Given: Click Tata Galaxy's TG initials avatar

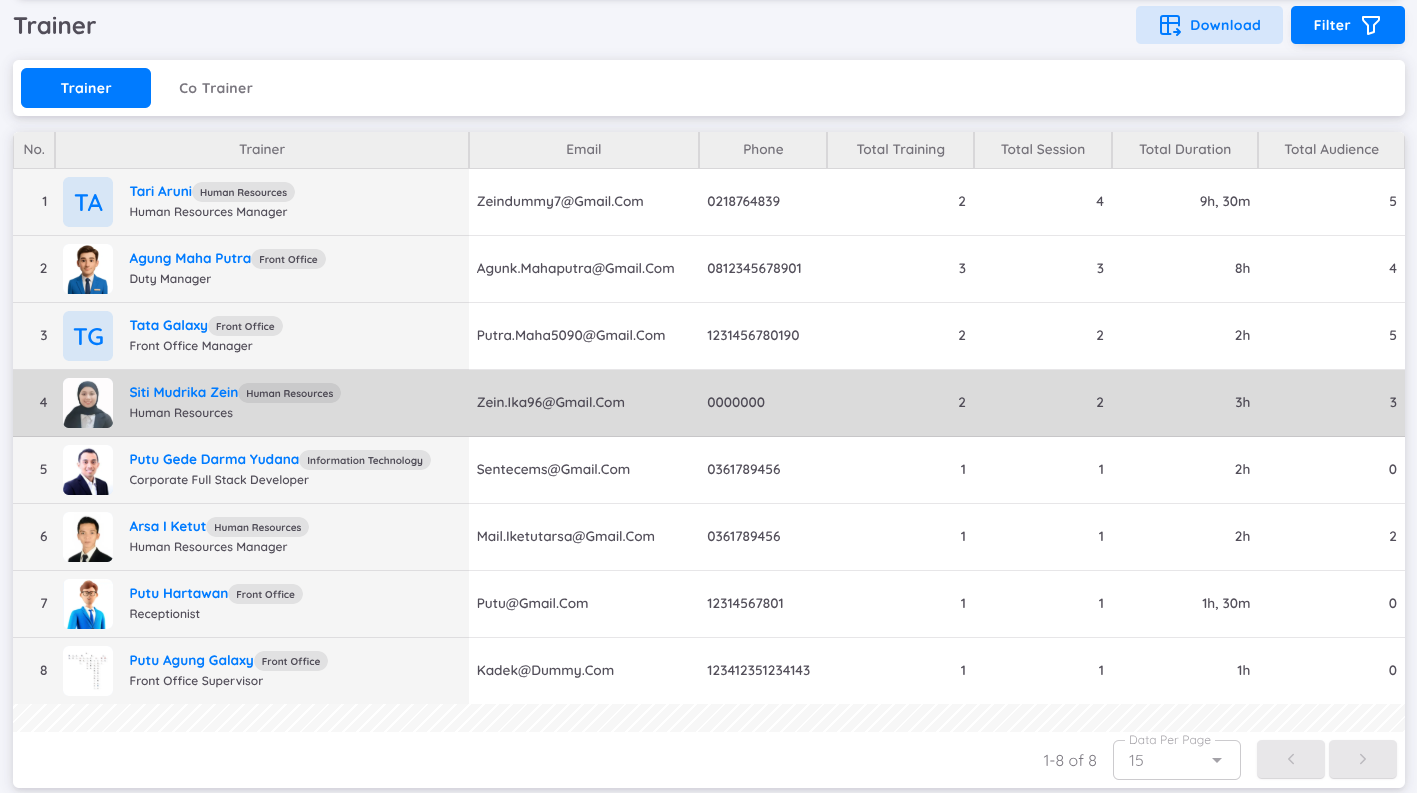Looking at the screenshot, I should click(88, 336).
